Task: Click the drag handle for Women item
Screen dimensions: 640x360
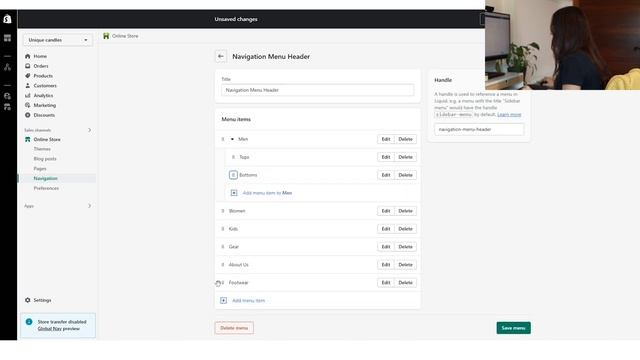Action: [x=223, y=211]
